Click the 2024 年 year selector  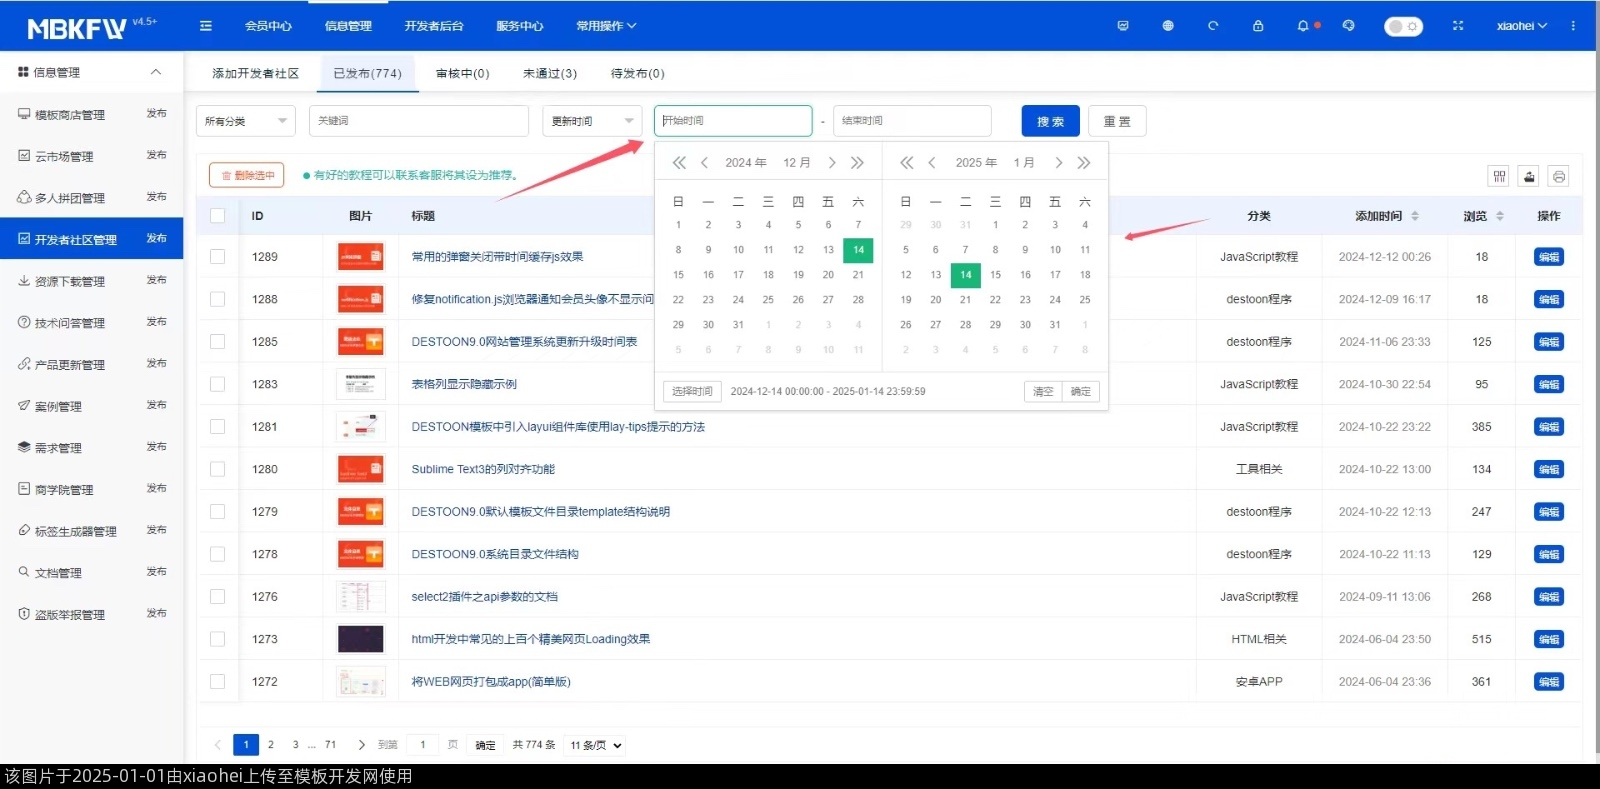[746, 163]
